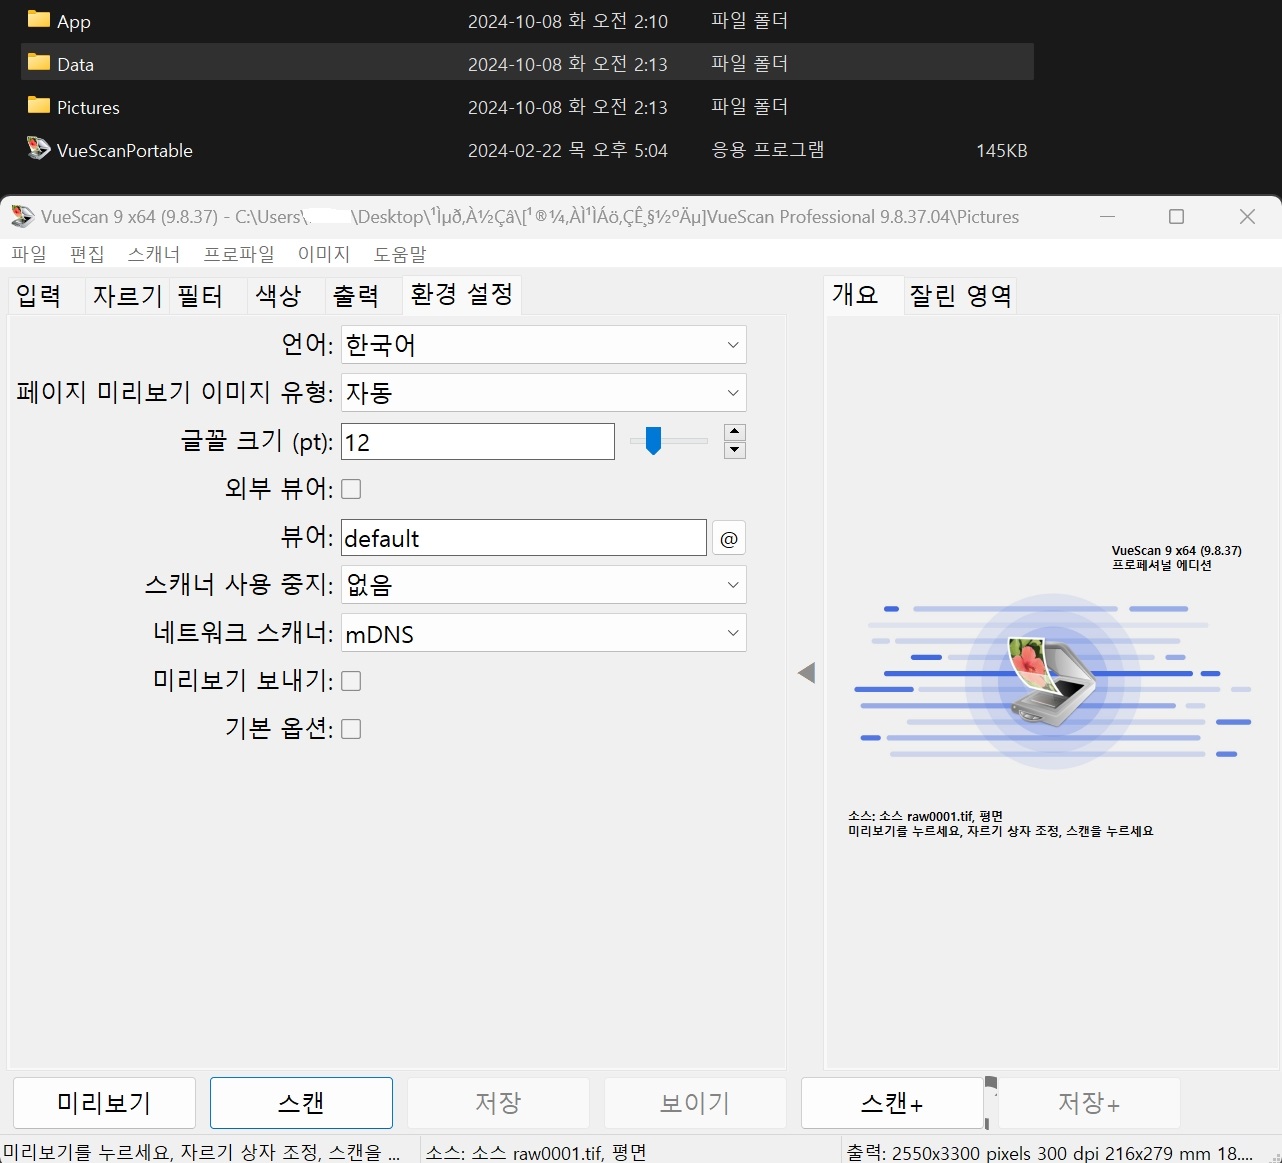Click the 미리보기 button
The height and width of the screenshot is (1163, 1282).
[104, 1102]
